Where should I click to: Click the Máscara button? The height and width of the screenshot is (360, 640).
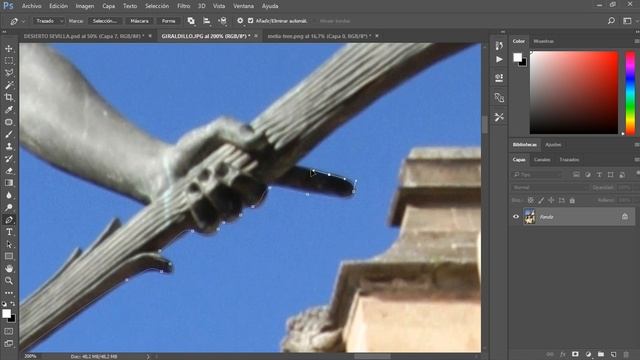tap(139, 21)
